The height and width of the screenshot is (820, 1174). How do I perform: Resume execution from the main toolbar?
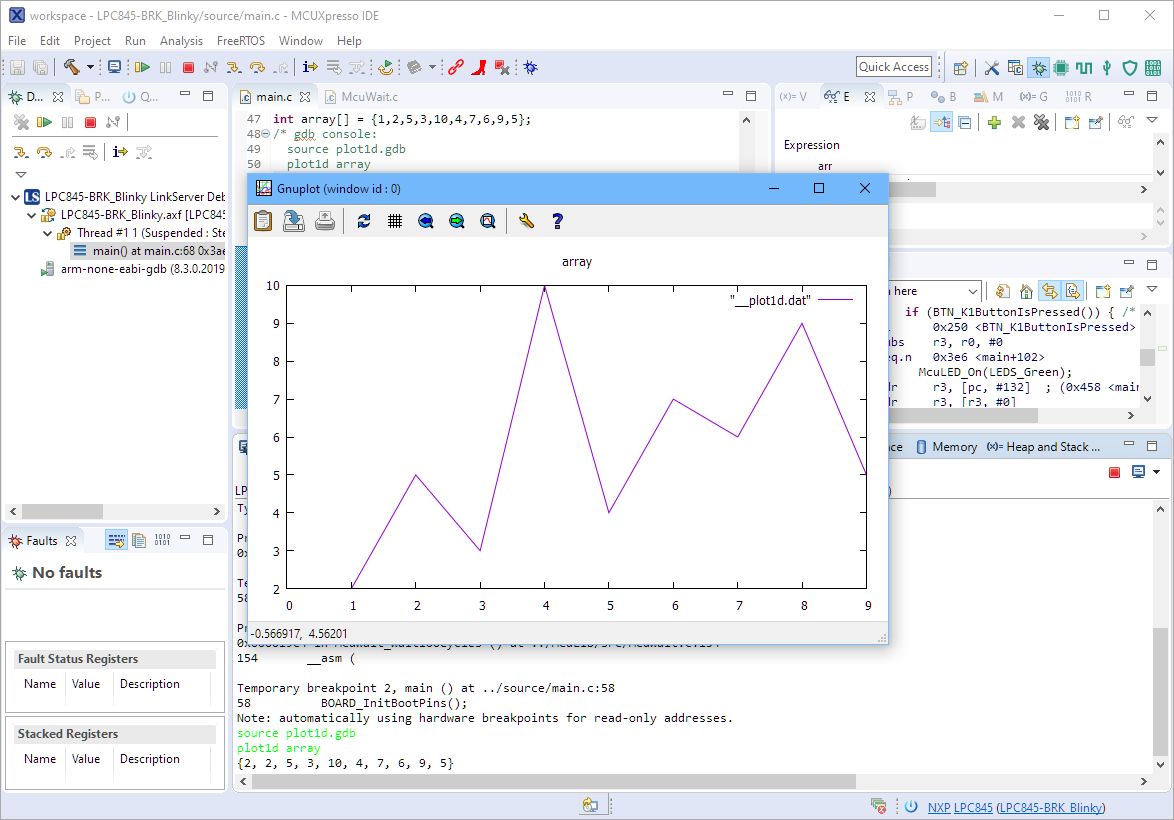142,67
